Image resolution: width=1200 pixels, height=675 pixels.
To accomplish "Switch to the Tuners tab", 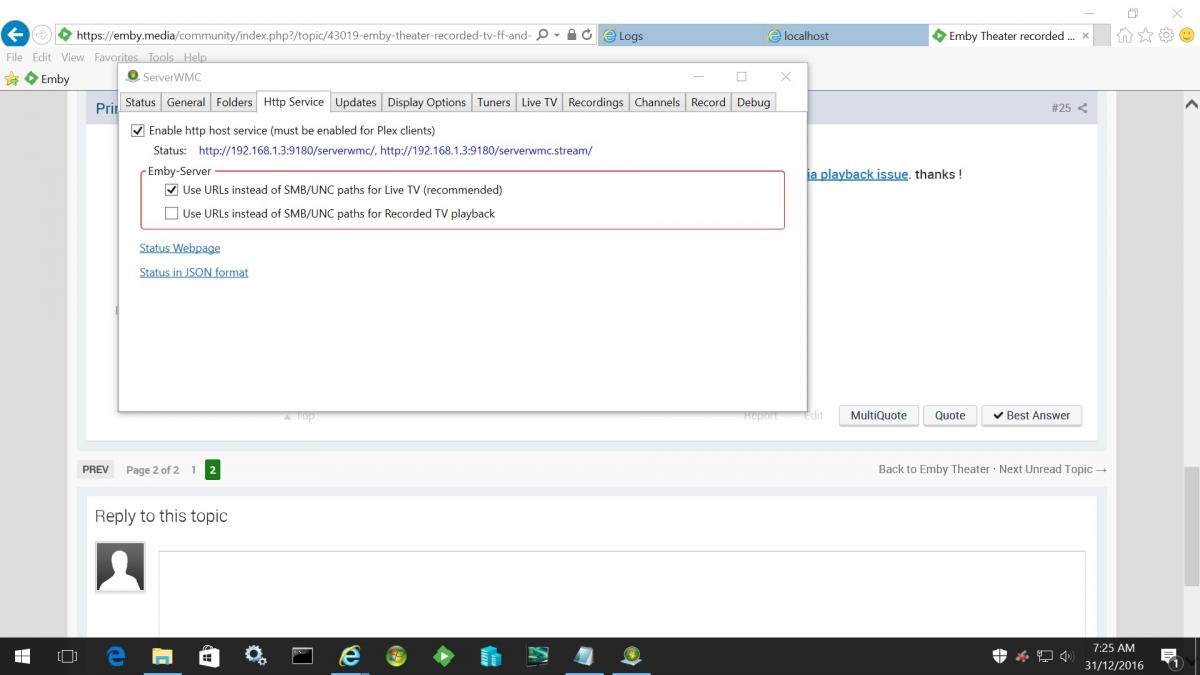I will pos(493,102).
